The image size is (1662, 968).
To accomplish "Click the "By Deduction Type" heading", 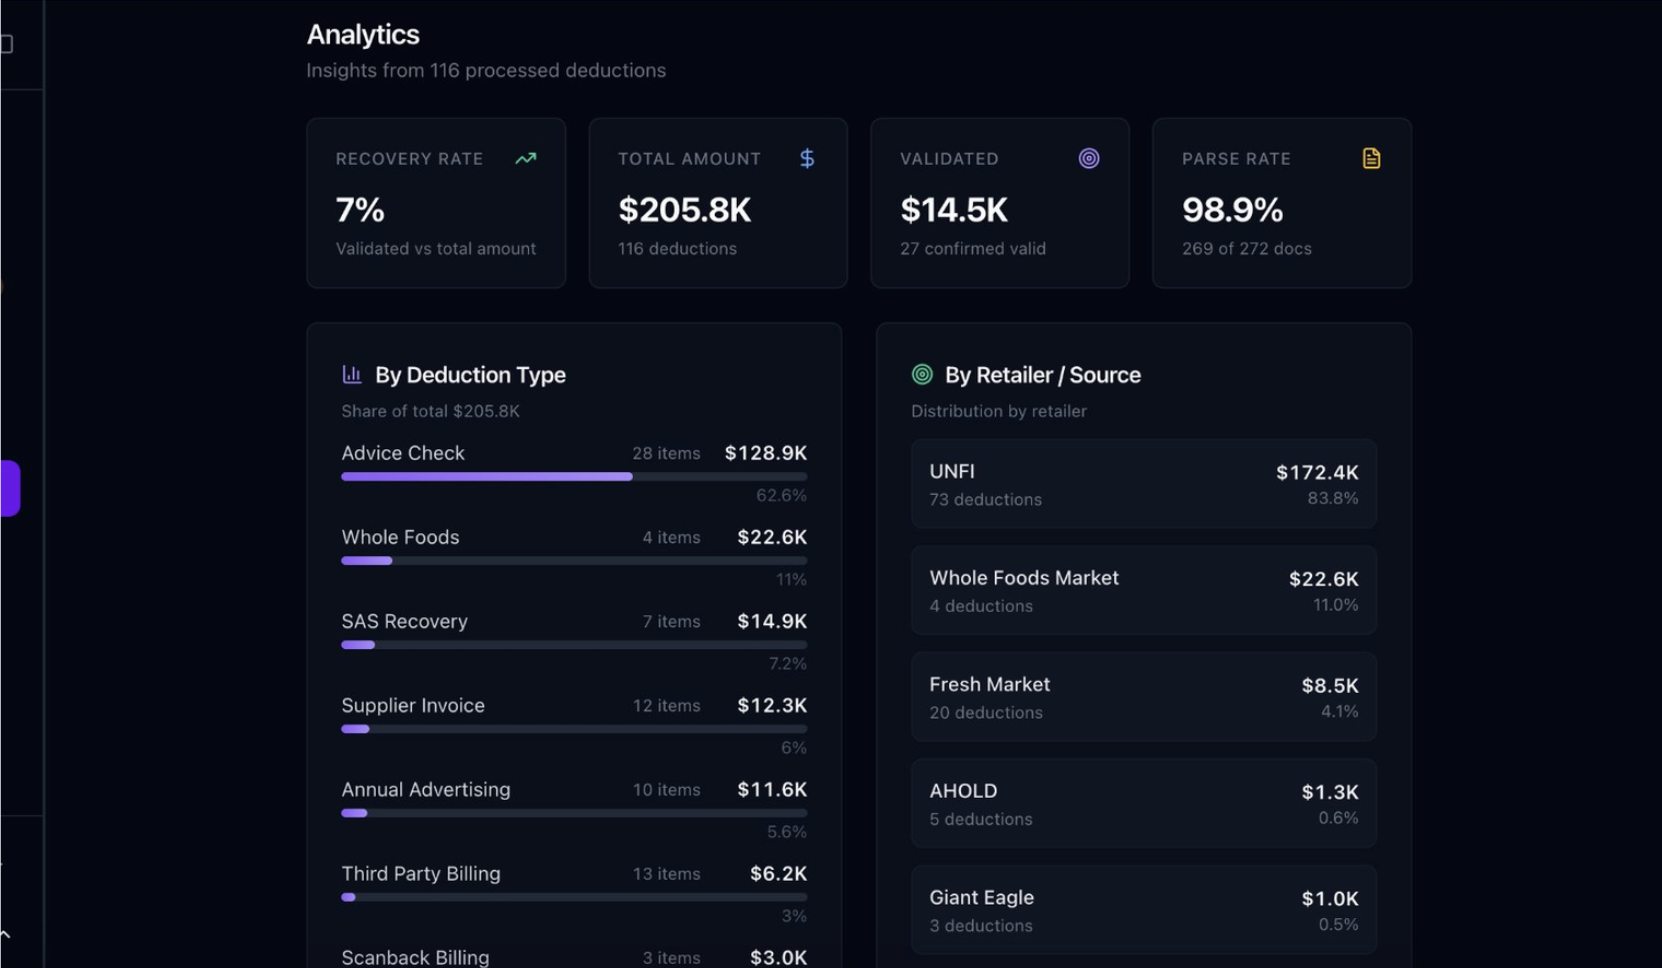I will coord(470,375).
